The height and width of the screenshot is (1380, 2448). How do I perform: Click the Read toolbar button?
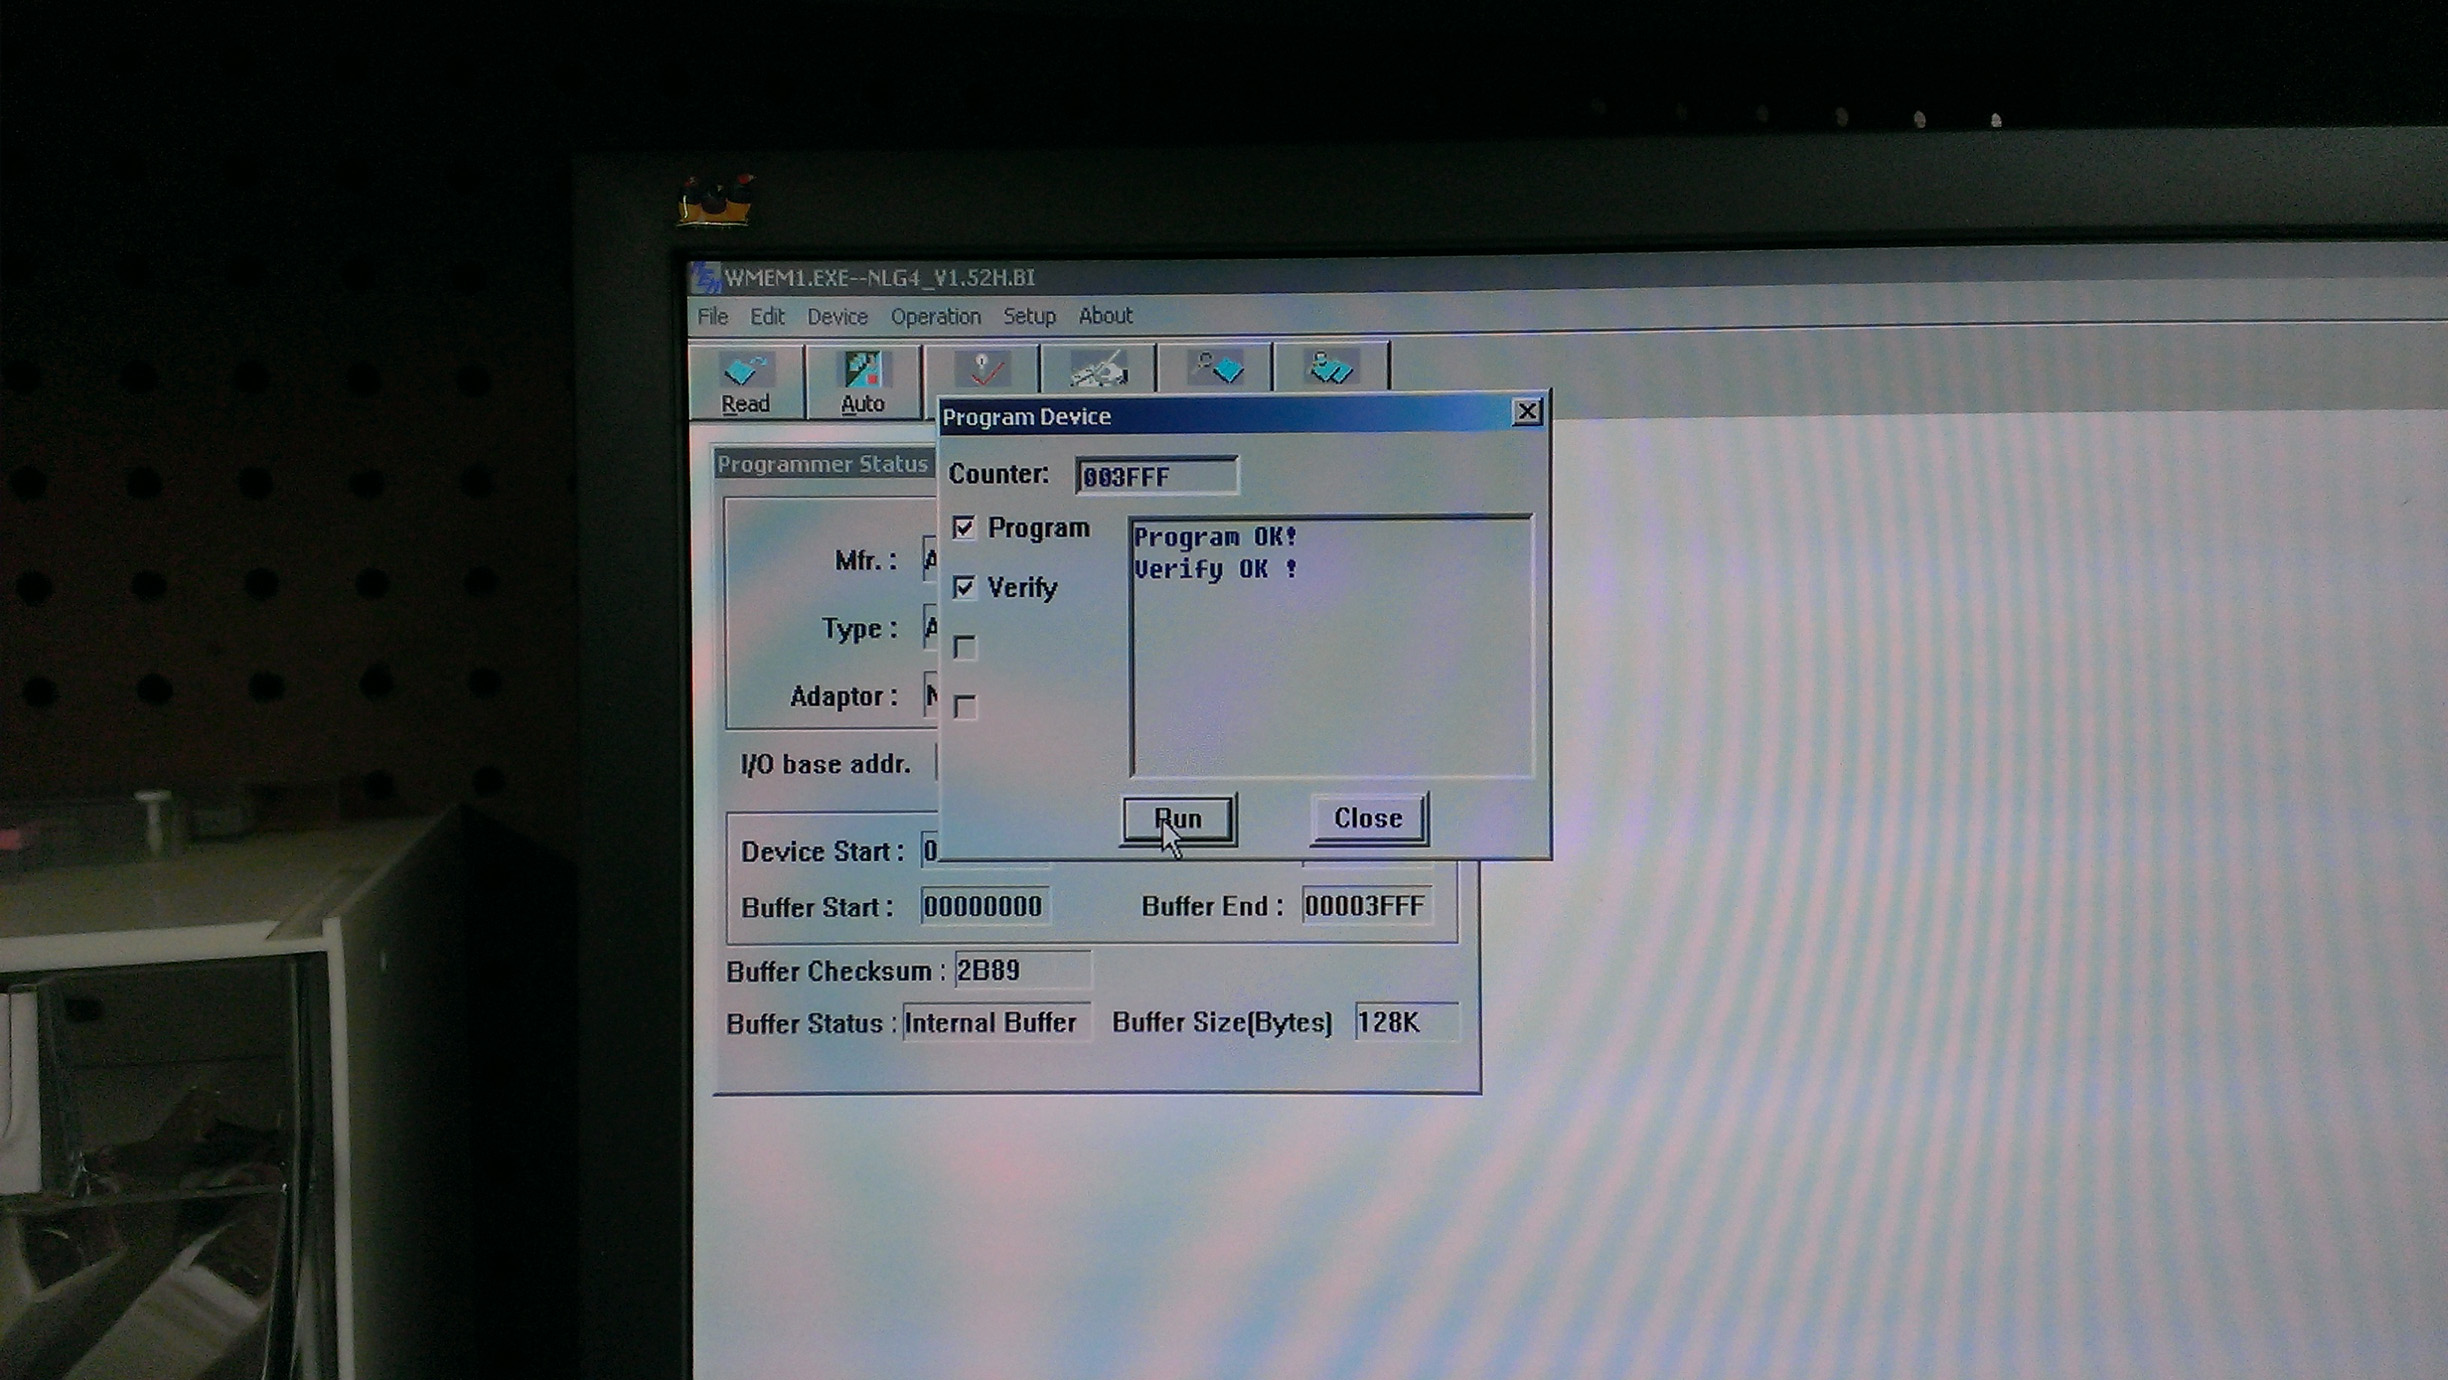point(745,381)
